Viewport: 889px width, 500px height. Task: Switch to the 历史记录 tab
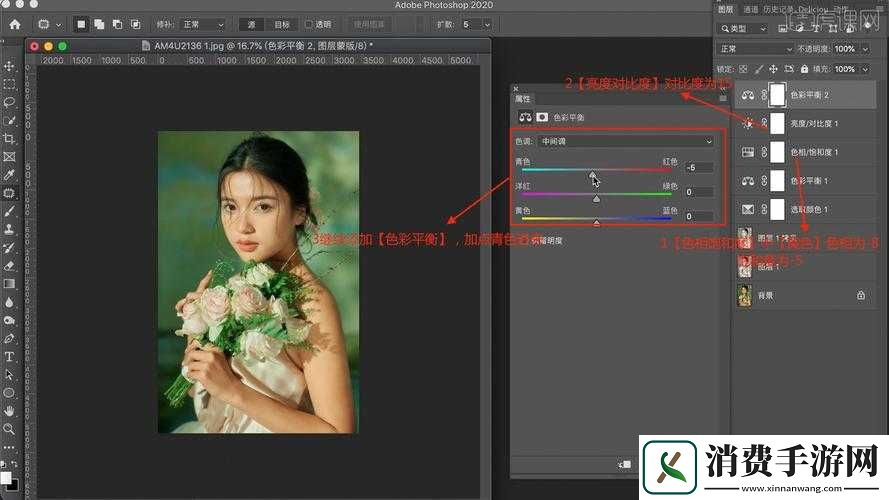click(x=777, y=9)
